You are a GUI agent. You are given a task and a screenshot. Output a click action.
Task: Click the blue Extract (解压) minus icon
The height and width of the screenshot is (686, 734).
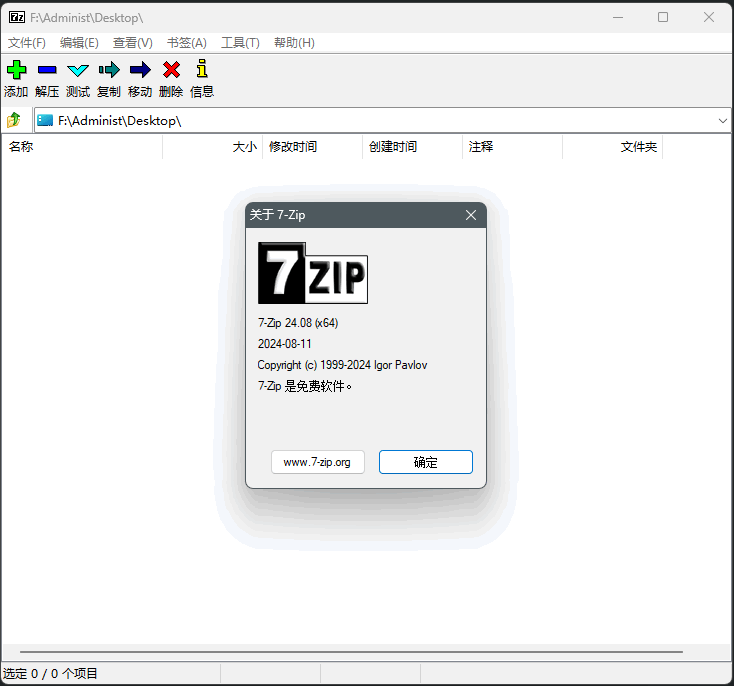[x=47, y=70]
